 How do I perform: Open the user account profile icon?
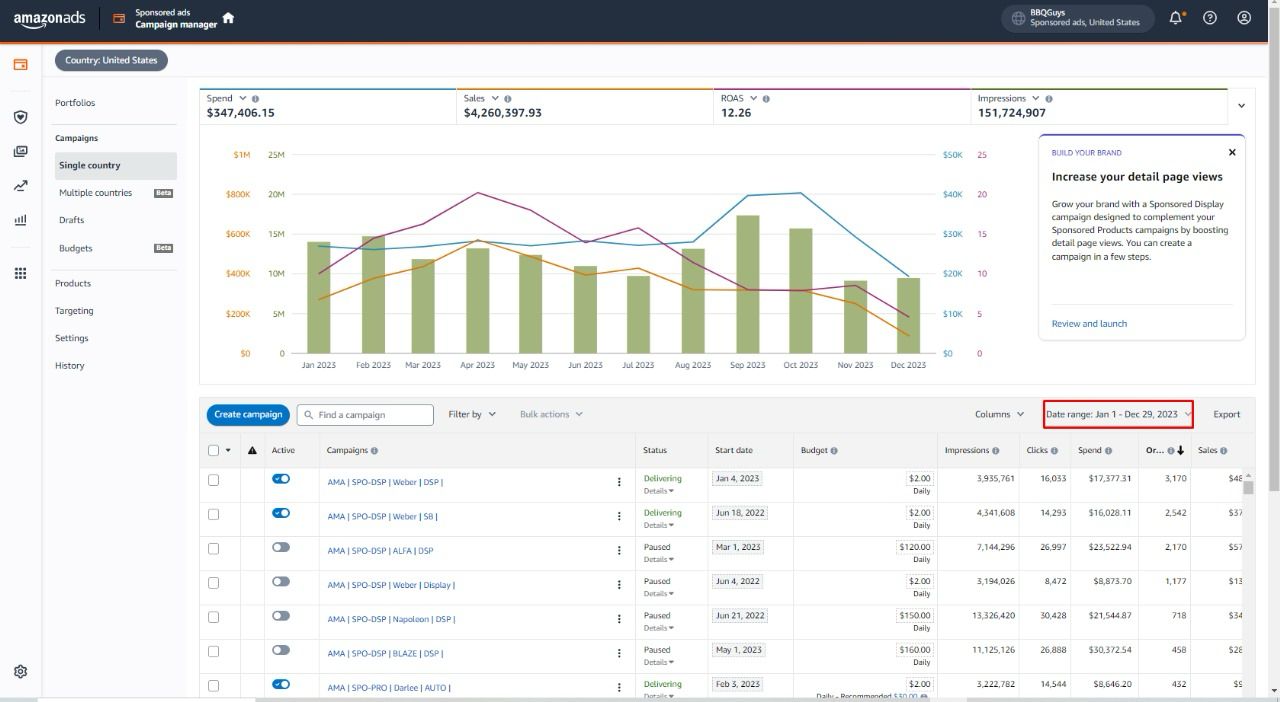pos(1244,18)
